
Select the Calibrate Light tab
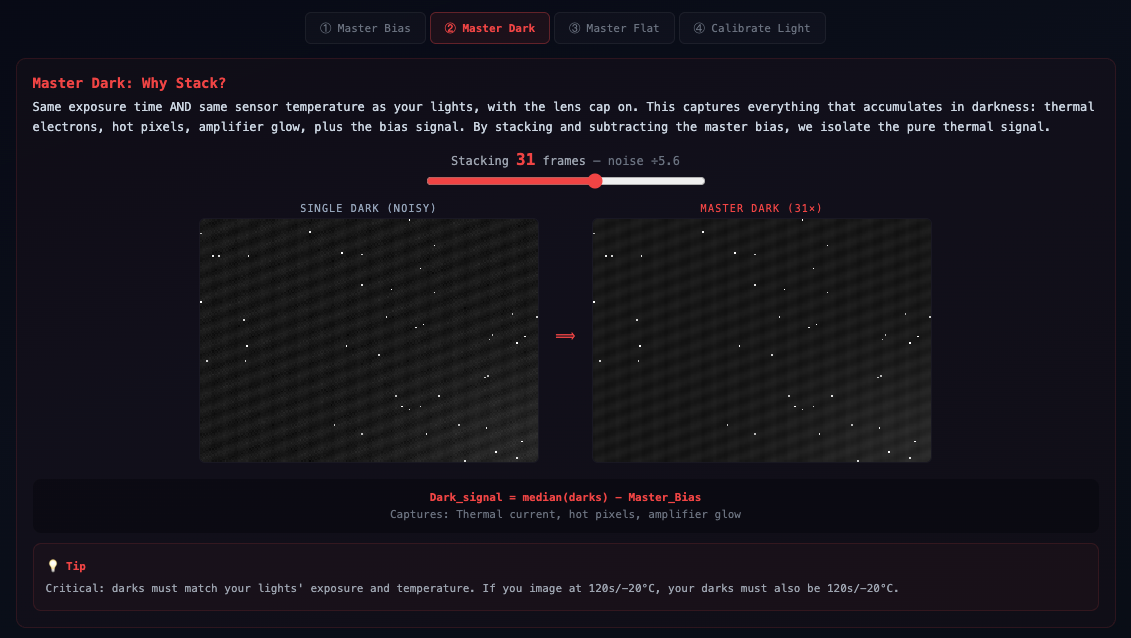click(752, 27)
